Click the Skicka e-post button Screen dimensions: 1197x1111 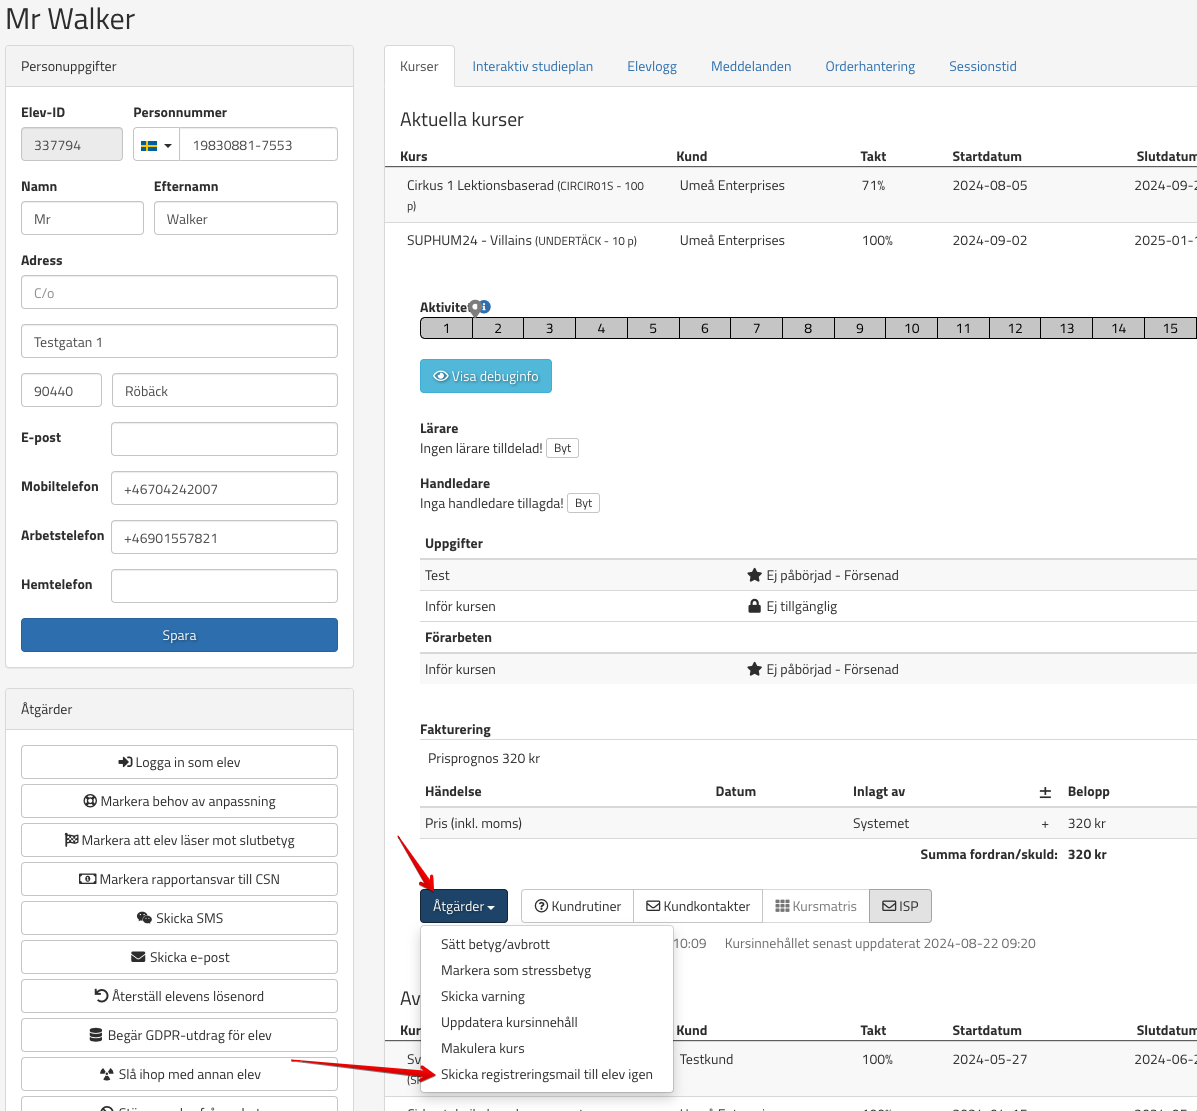click(179, 957)
